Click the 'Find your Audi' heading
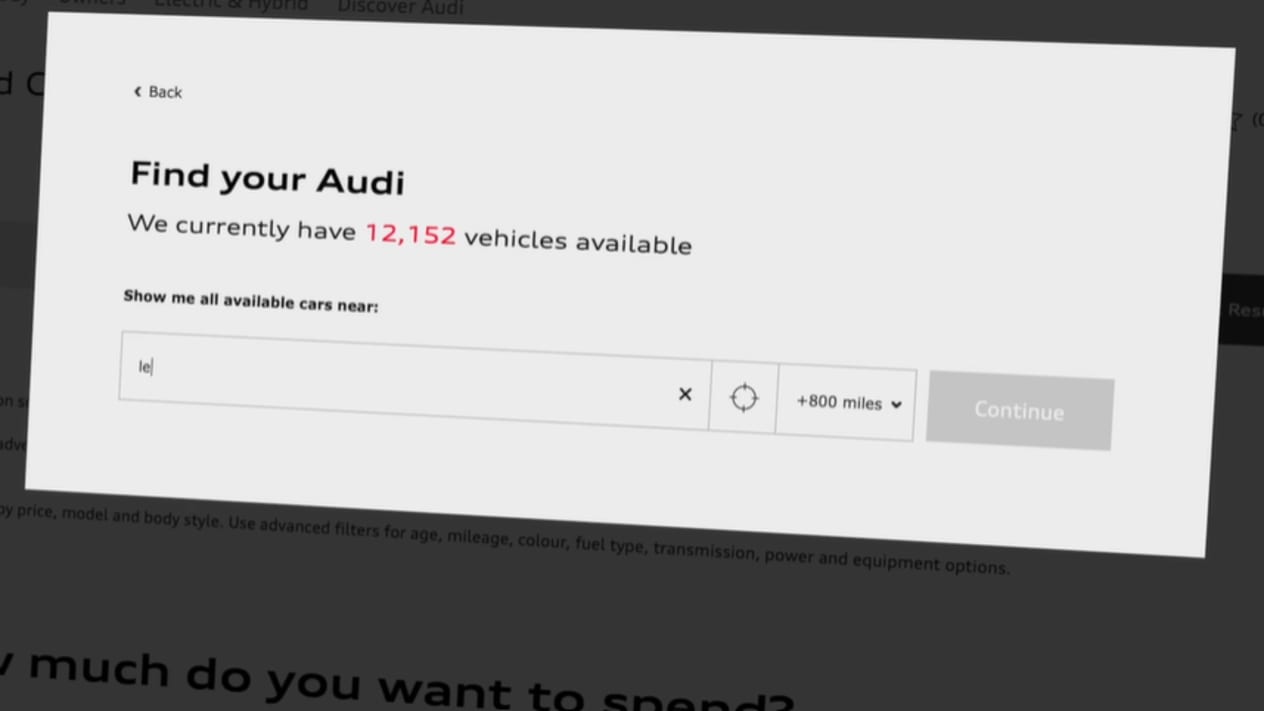 (267, 178)
